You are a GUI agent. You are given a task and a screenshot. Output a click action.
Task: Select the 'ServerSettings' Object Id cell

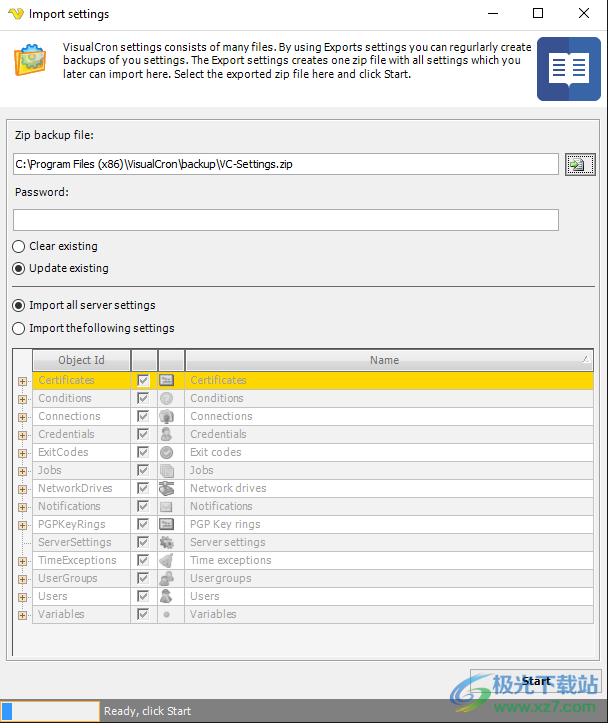point(82,542)
